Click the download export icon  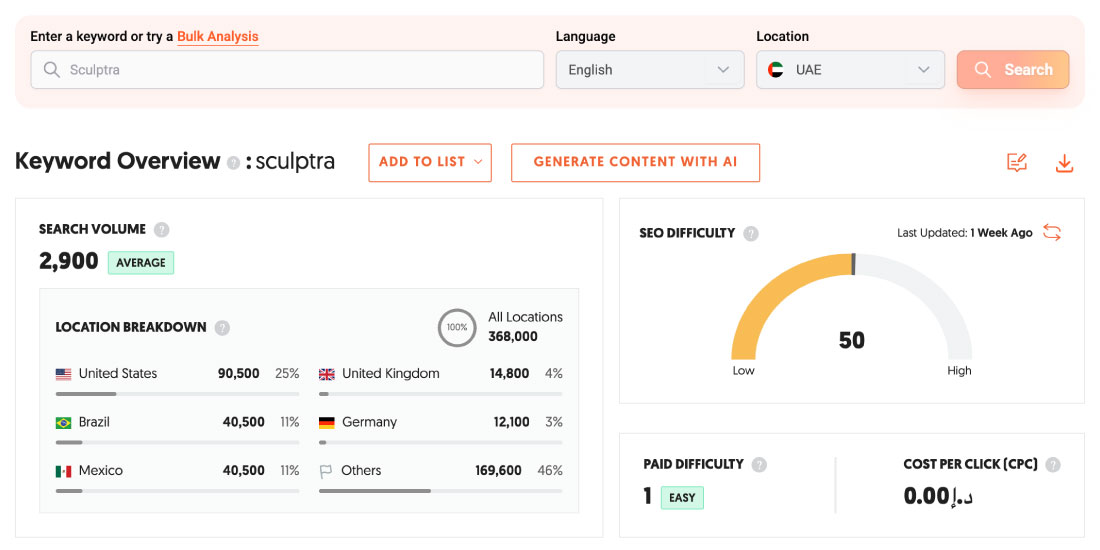1064,163
